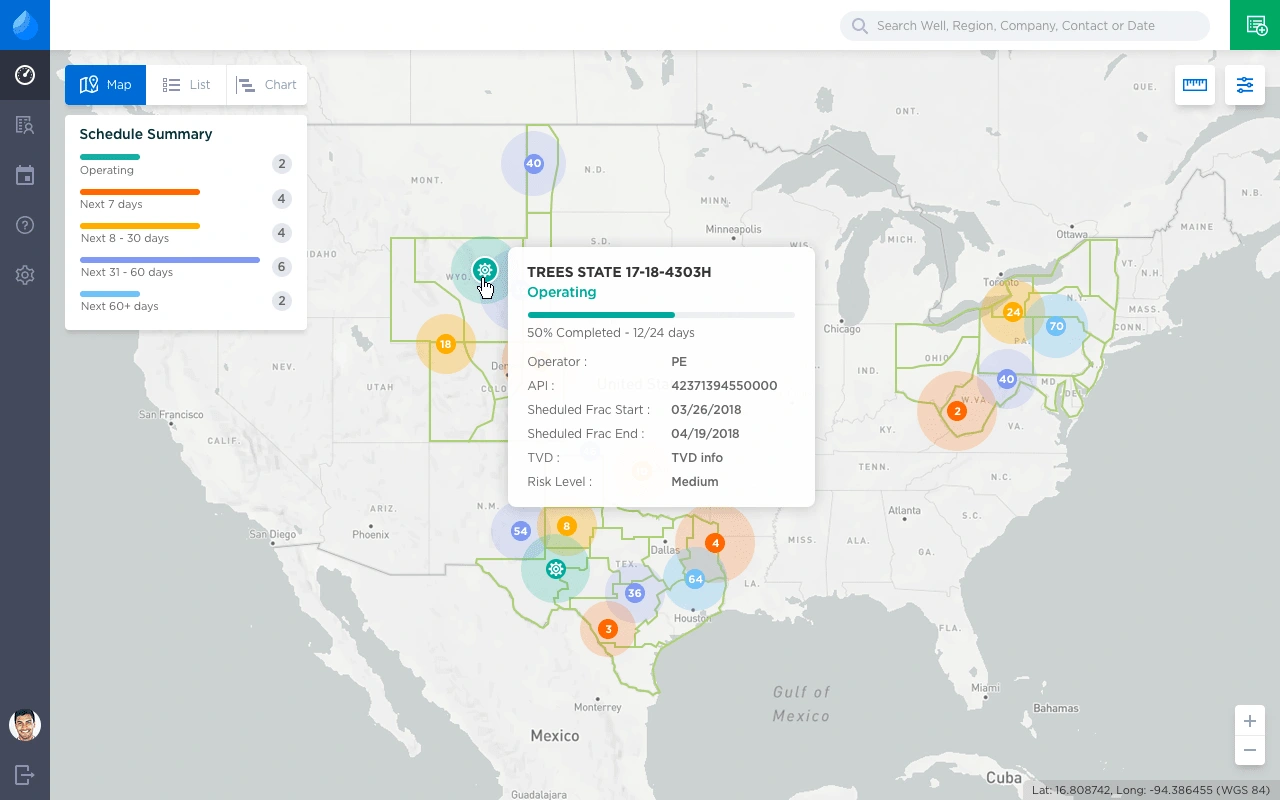Click the Next 7 days summary row
This screenshot has width=1280, height=800.
(186, 198)
